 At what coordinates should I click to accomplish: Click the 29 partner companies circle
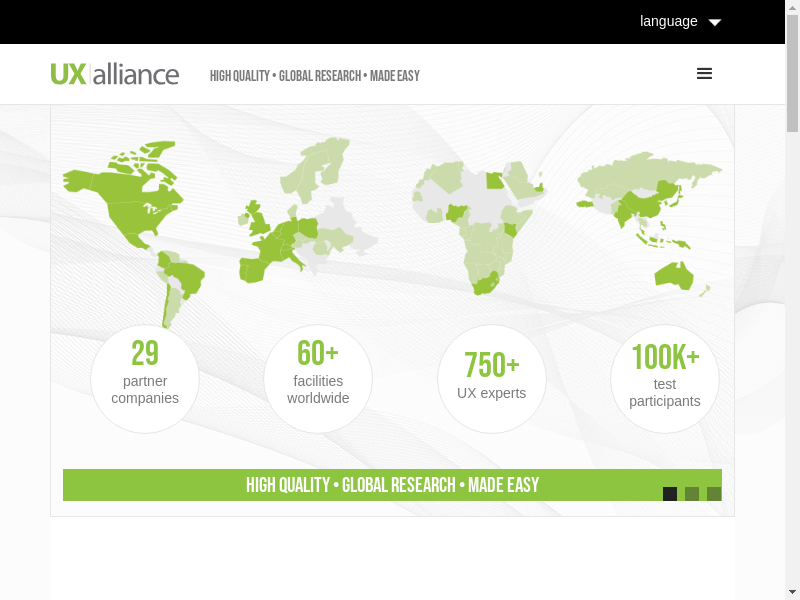[145, 379]
